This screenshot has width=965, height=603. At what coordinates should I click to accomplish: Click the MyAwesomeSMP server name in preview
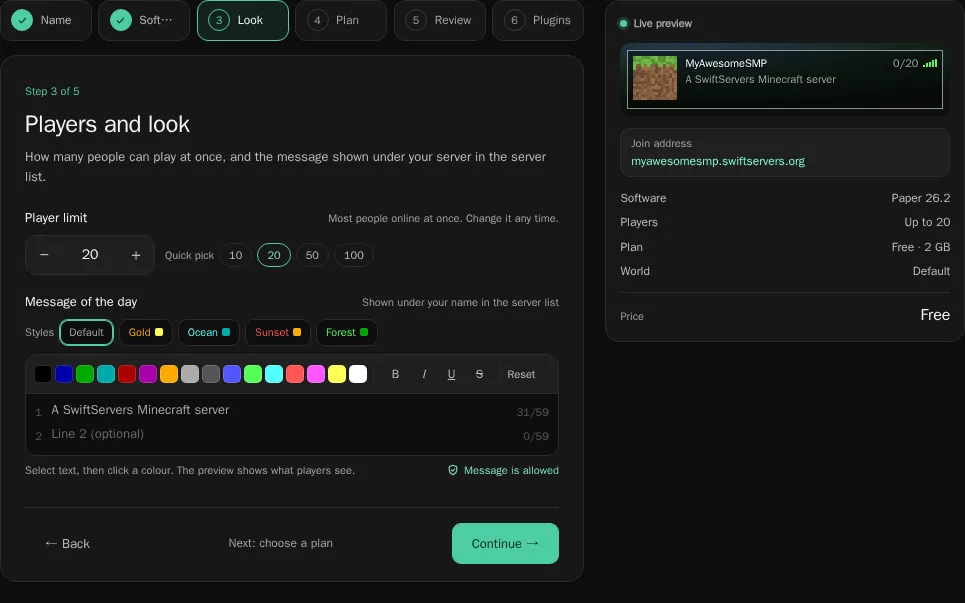tap(726, 63)
